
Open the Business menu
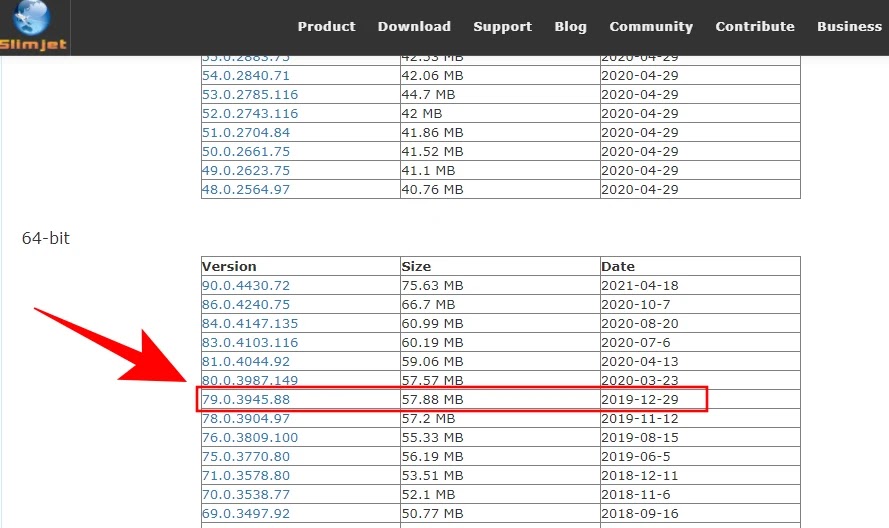[x=849, y=27]
